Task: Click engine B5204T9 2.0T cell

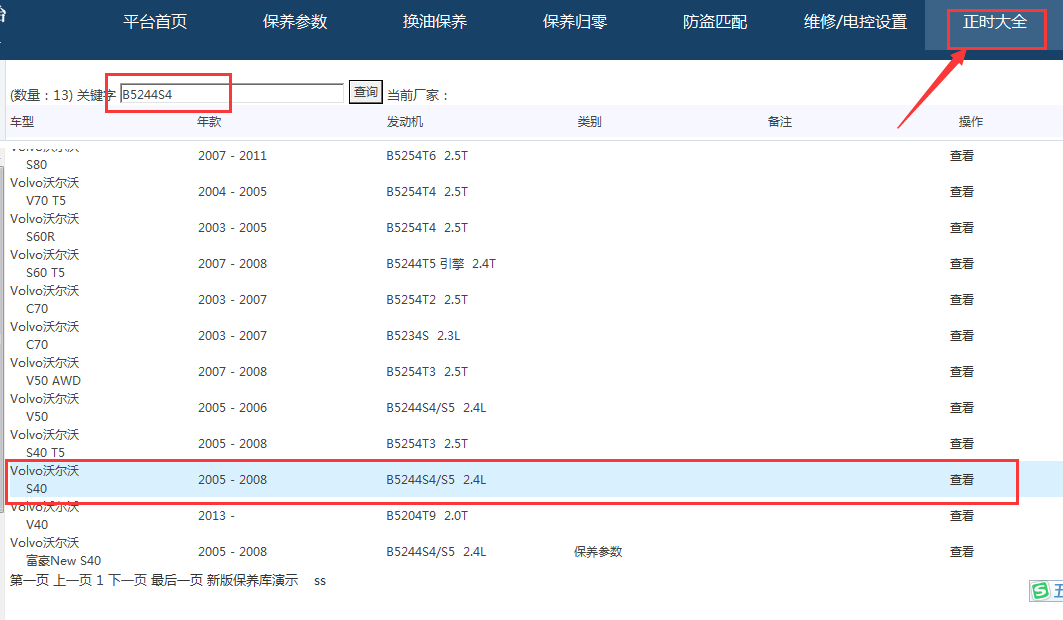Action: (427, 516)
